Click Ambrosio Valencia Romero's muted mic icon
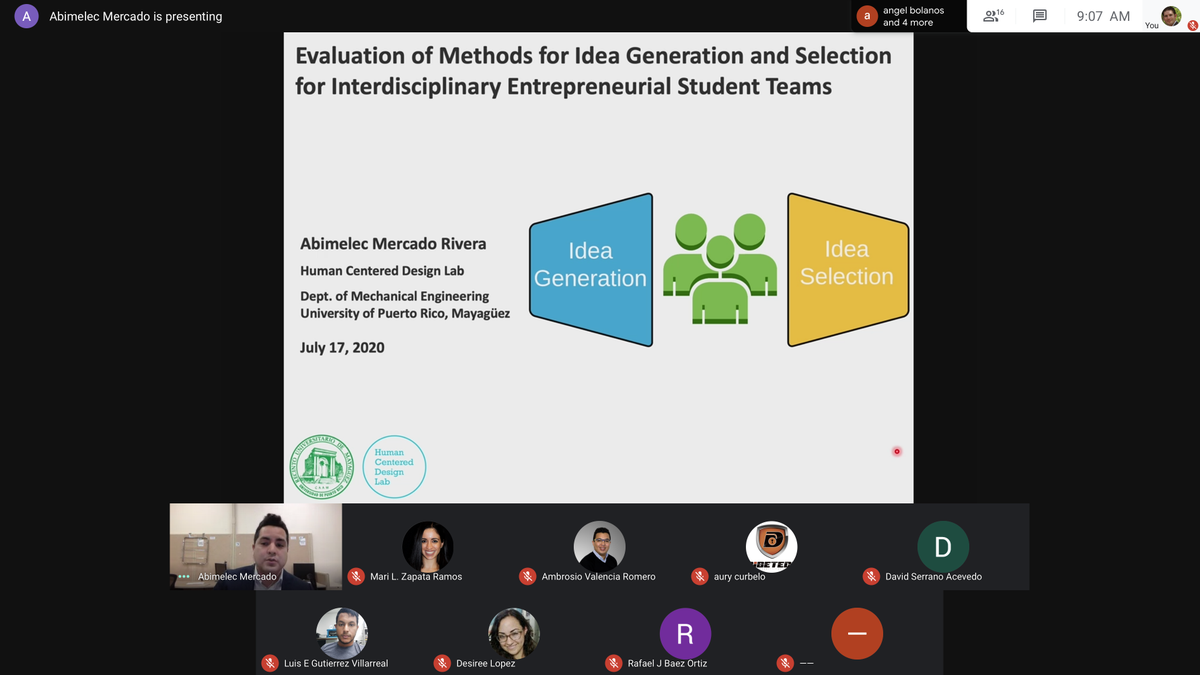 coord(527,576)
